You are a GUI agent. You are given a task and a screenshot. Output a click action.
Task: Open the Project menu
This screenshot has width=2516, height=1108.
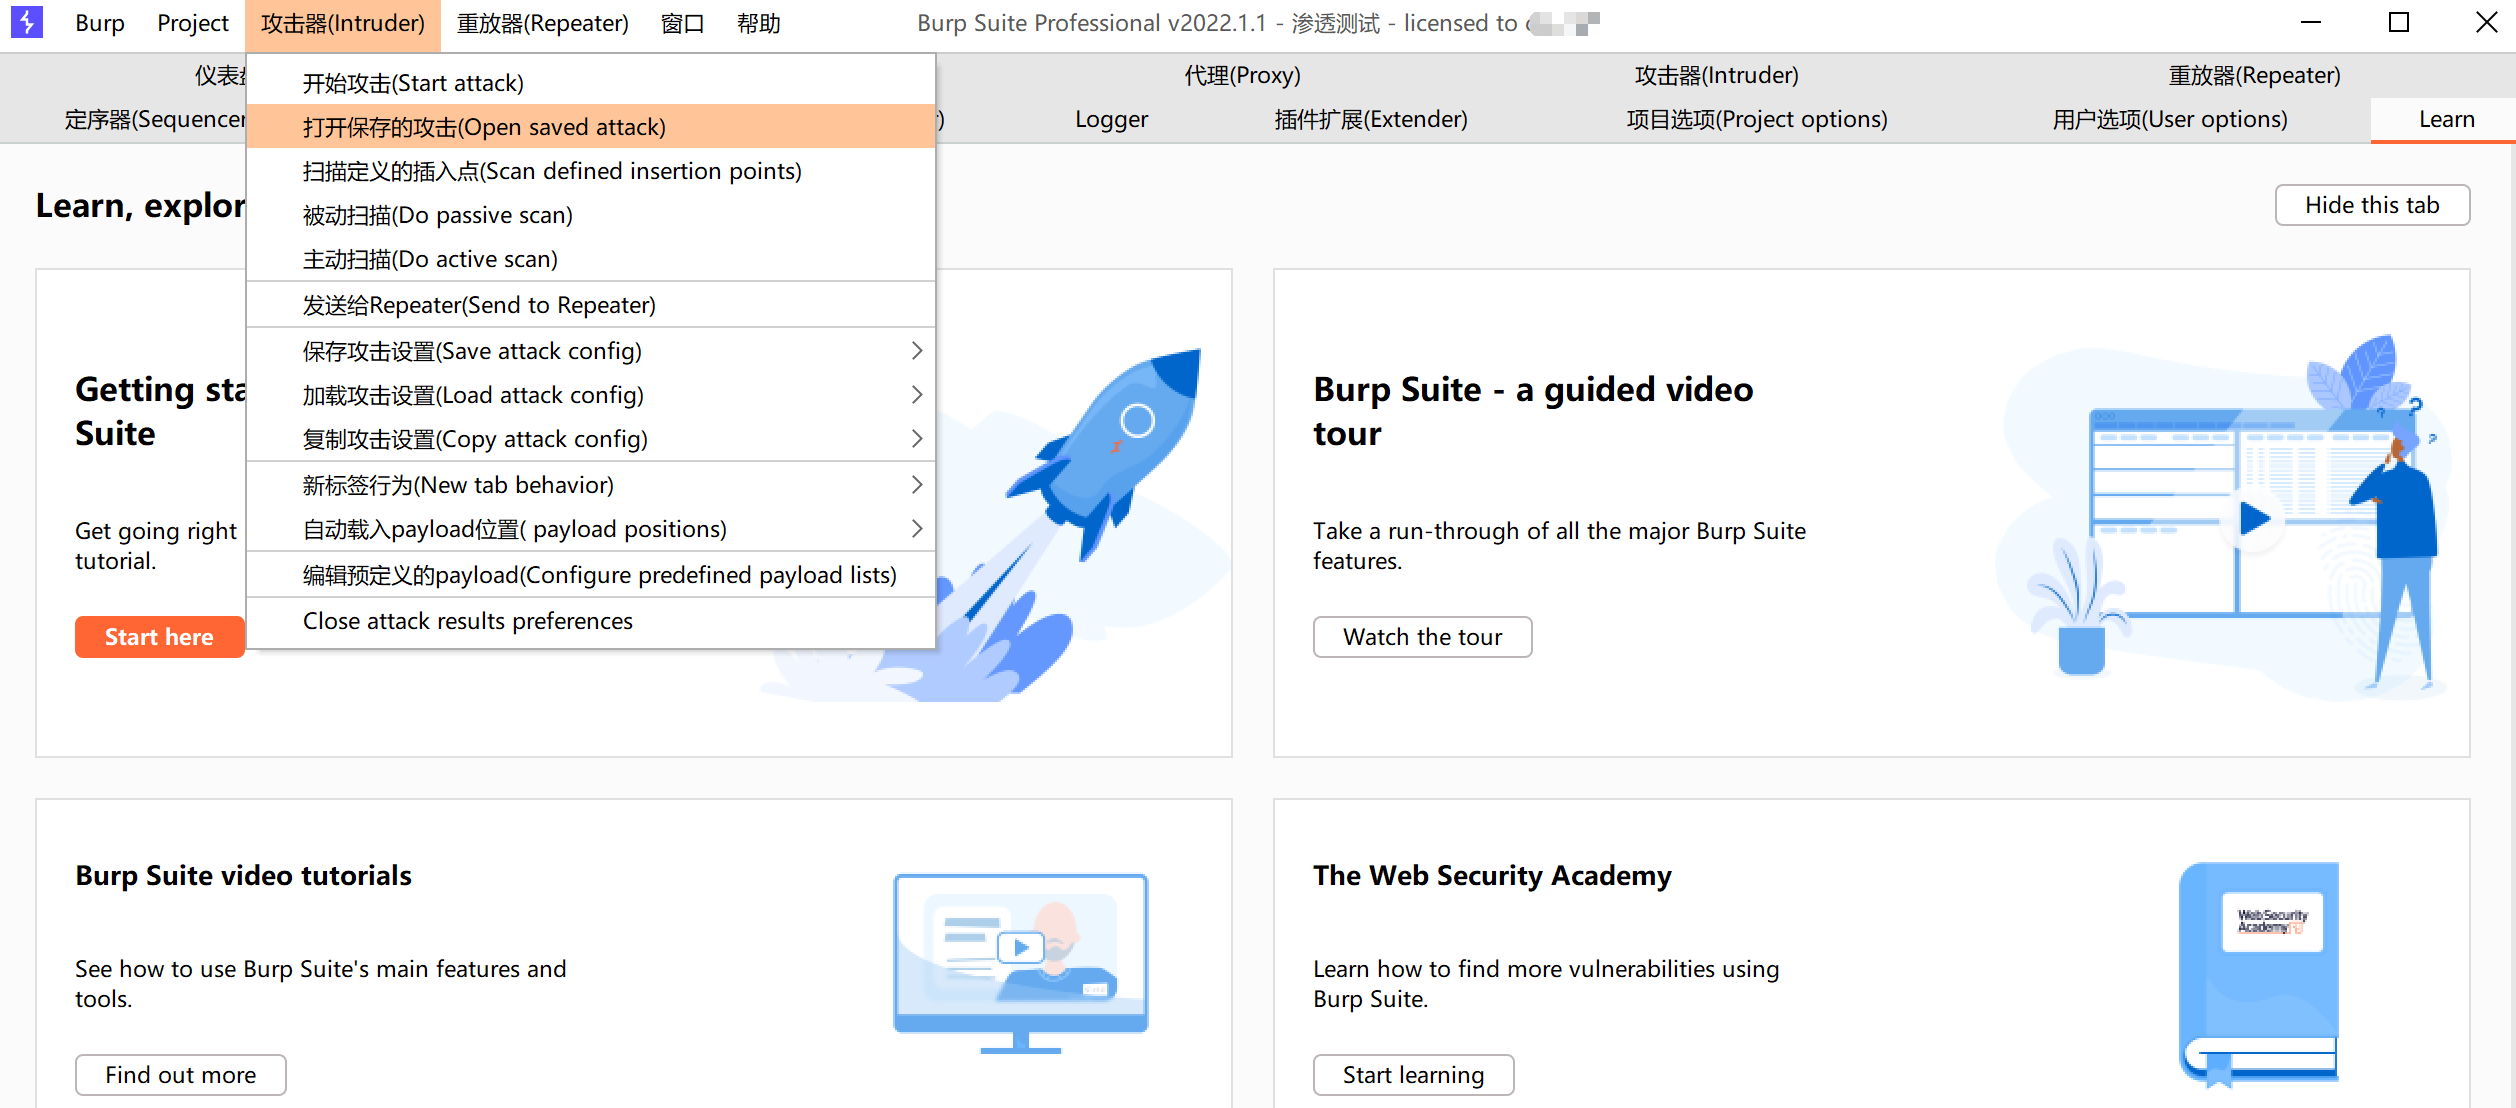click(193, 23)
